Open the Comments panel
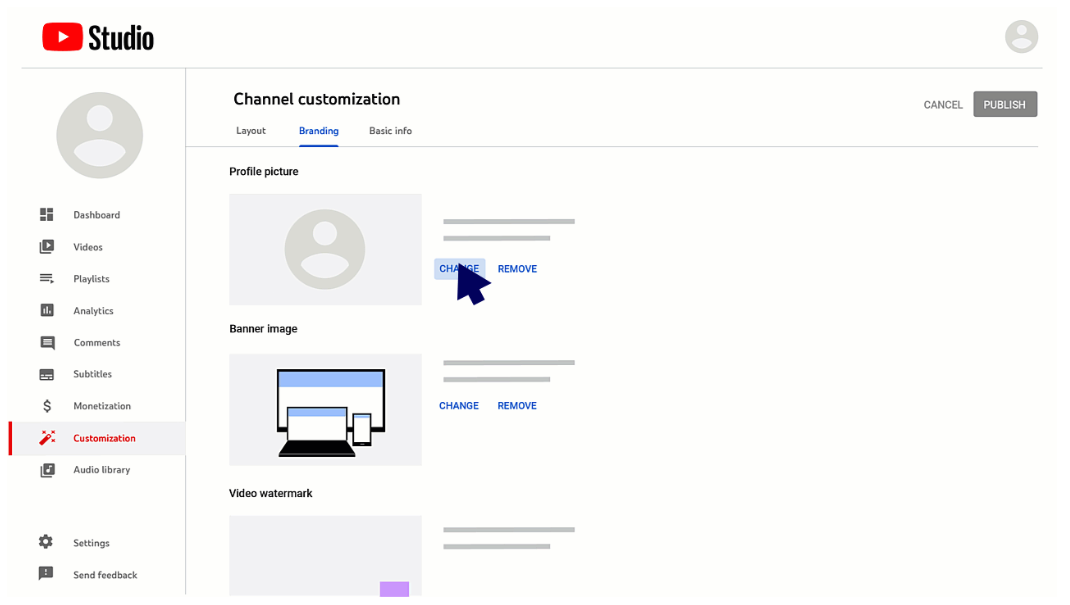1070x605 pixels. (98, 342)
